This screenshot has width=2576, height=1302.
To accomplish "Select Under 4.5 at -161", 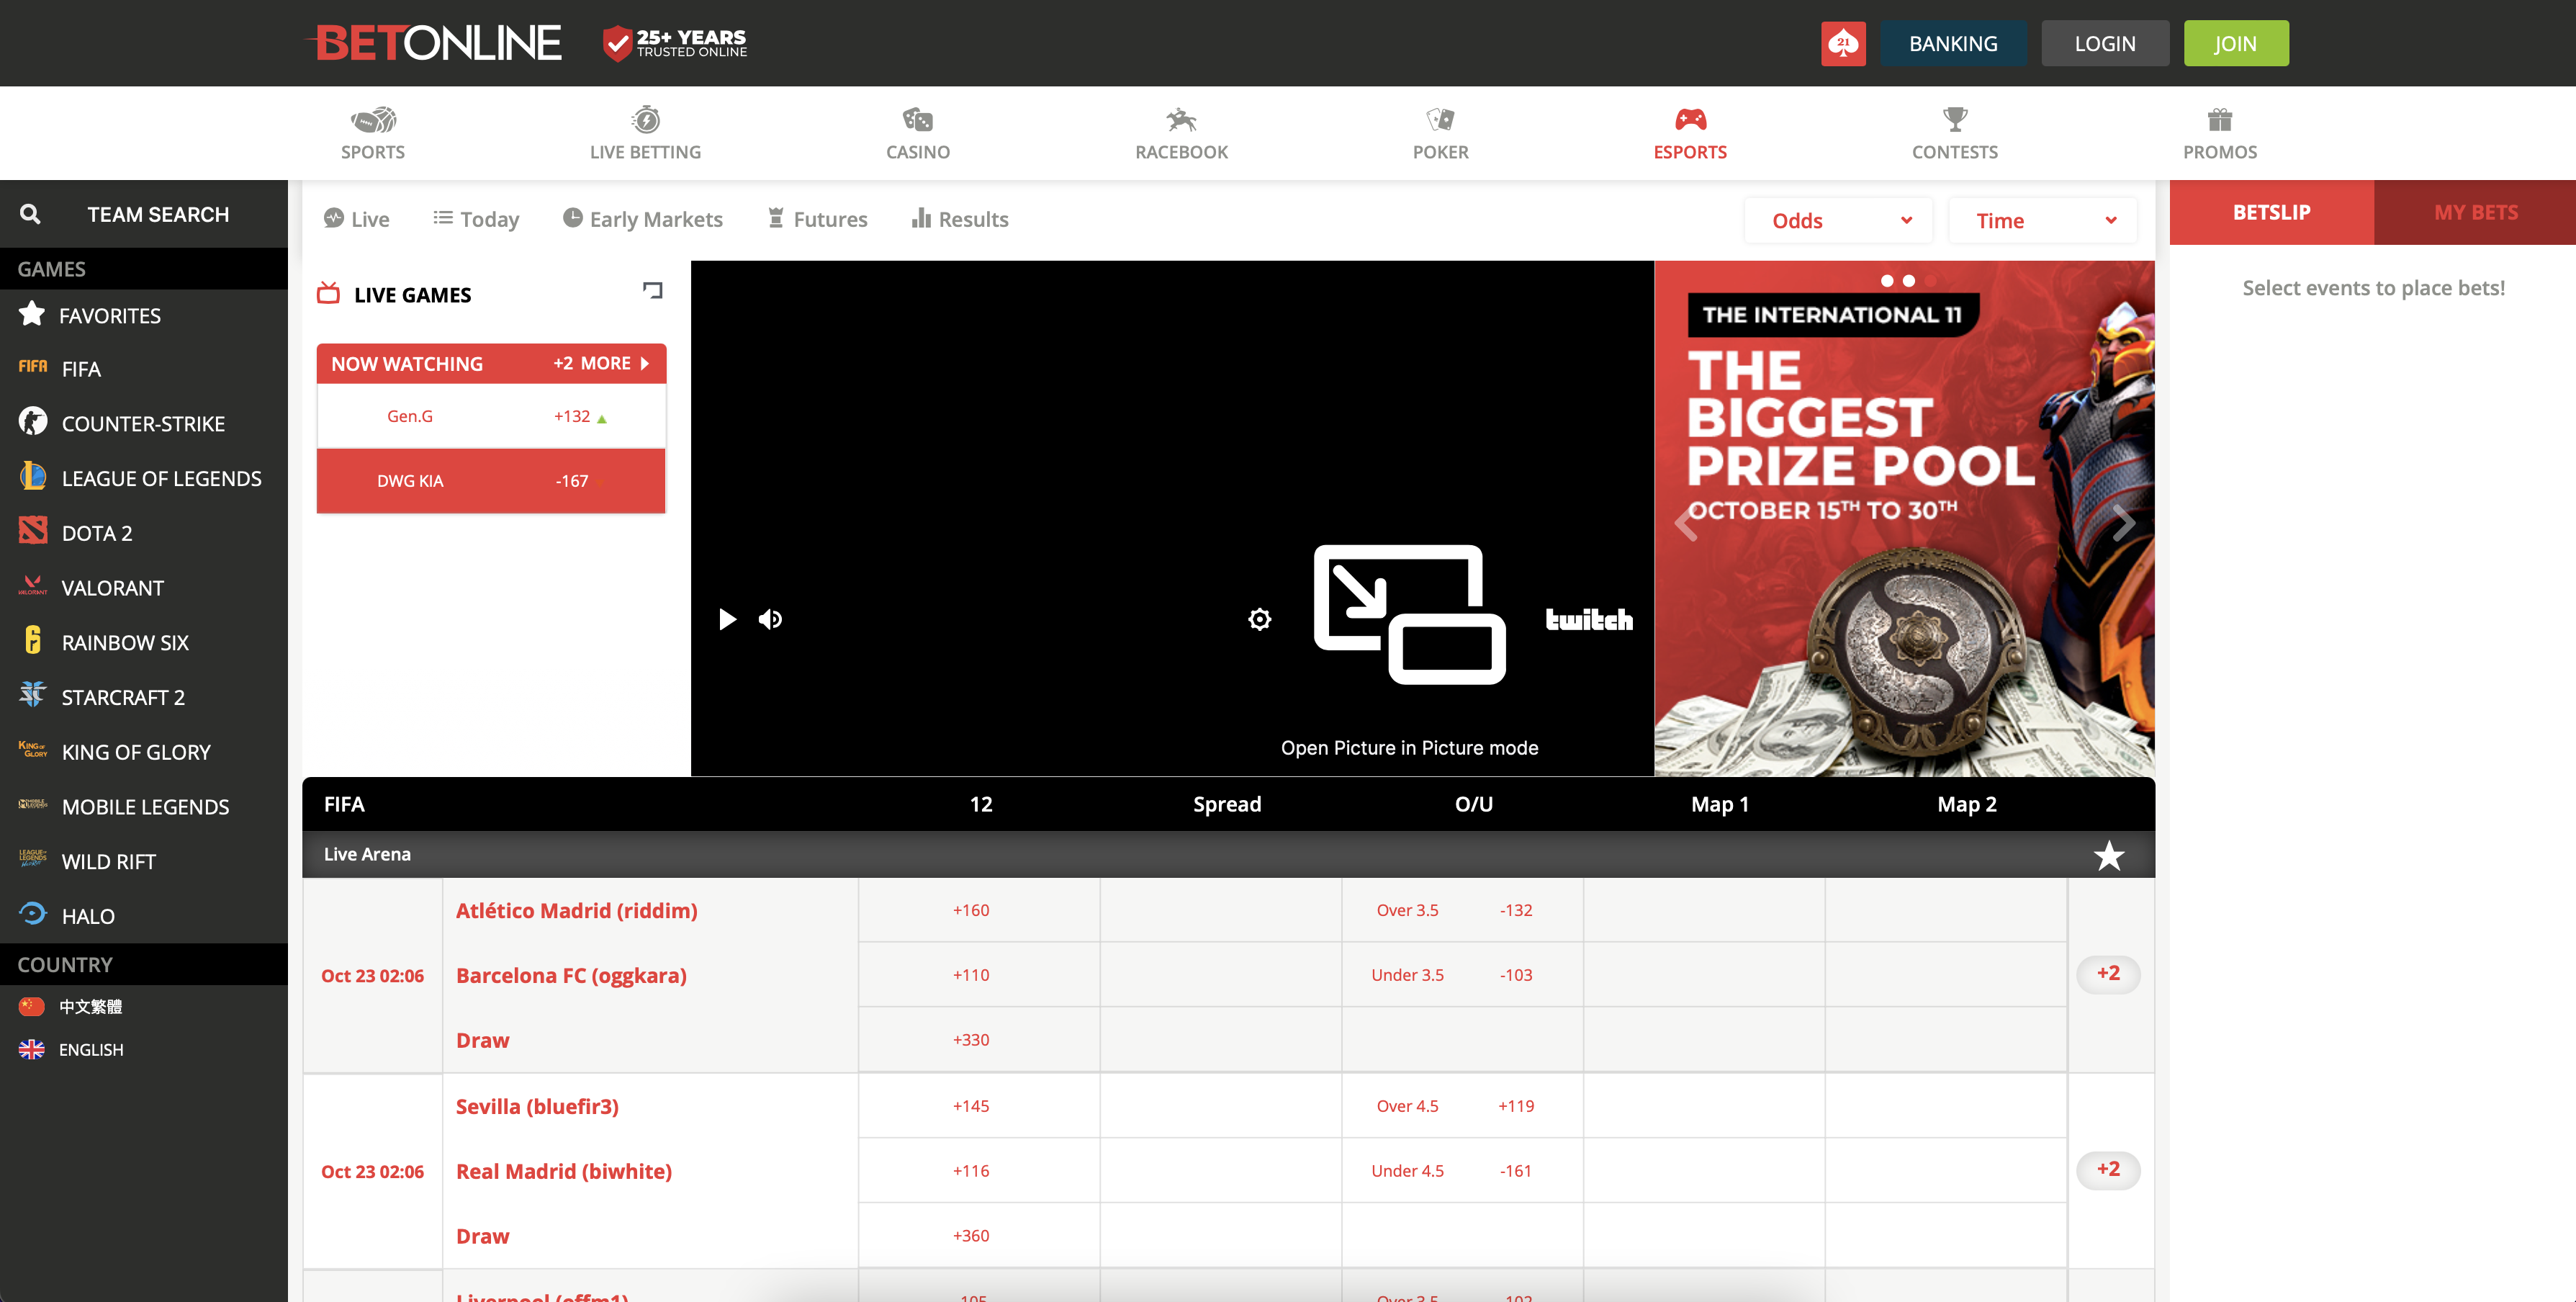I will point(1463,1171).
